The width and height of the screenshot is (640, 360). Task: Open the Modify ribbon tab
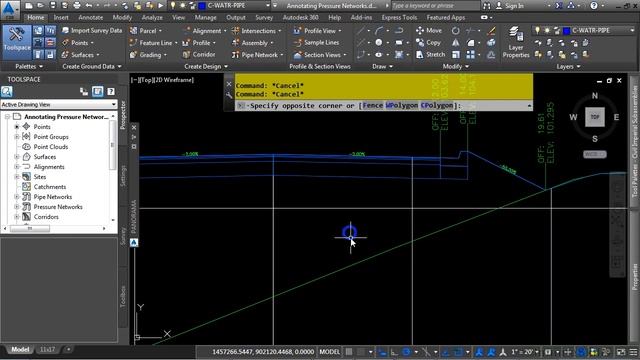click(122, 18)
